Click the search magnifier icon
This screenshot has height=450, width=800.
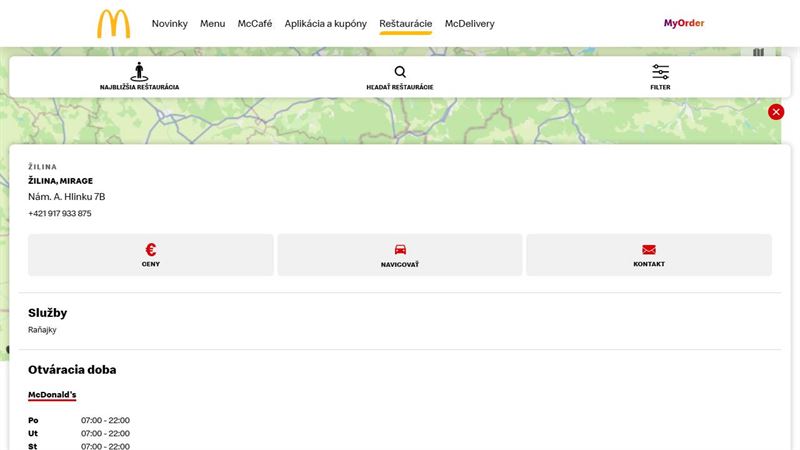tap(400, 72)
